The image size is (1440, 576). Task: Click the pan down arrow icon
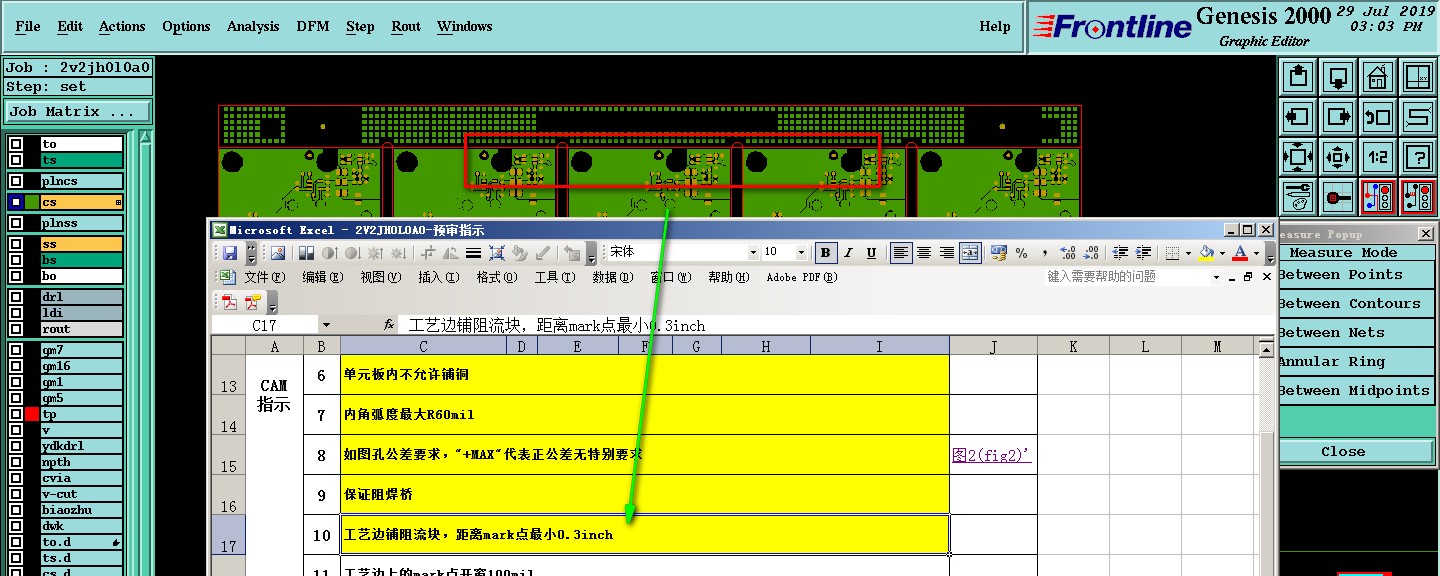click(x=1338, y=76)
